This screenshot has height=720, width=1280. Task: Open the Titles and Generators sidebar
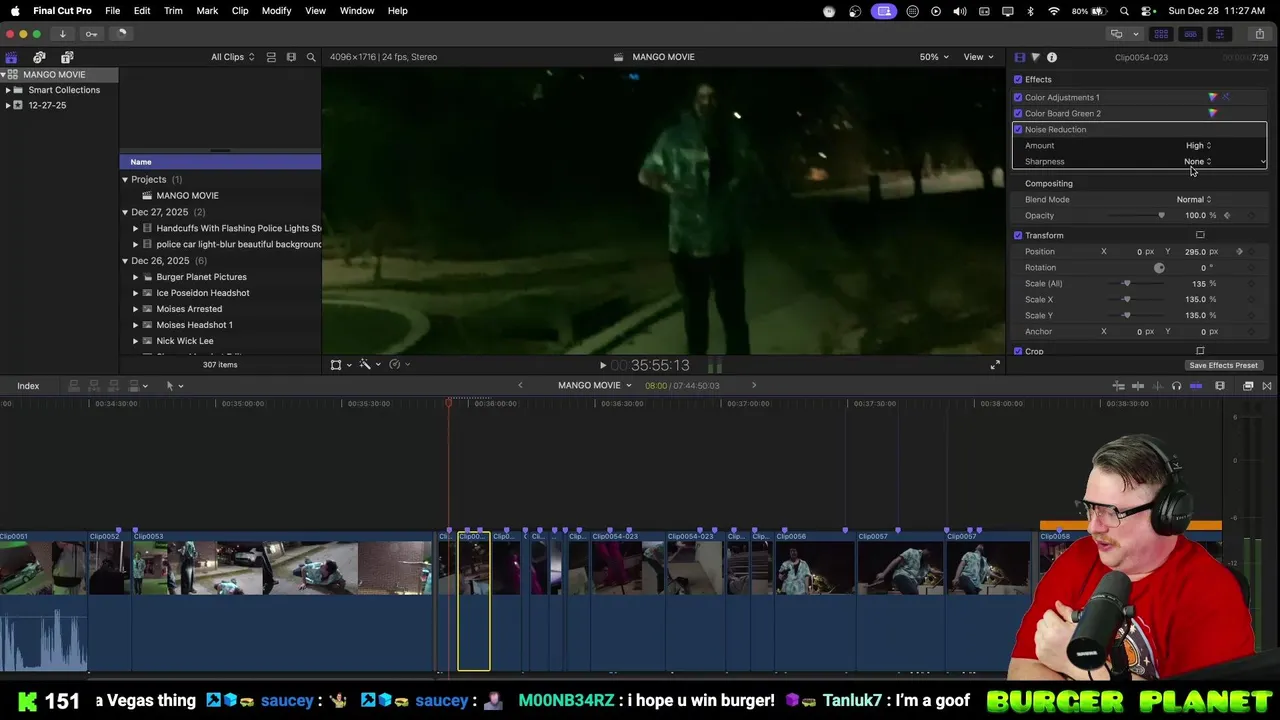click(x=67, y=57)
